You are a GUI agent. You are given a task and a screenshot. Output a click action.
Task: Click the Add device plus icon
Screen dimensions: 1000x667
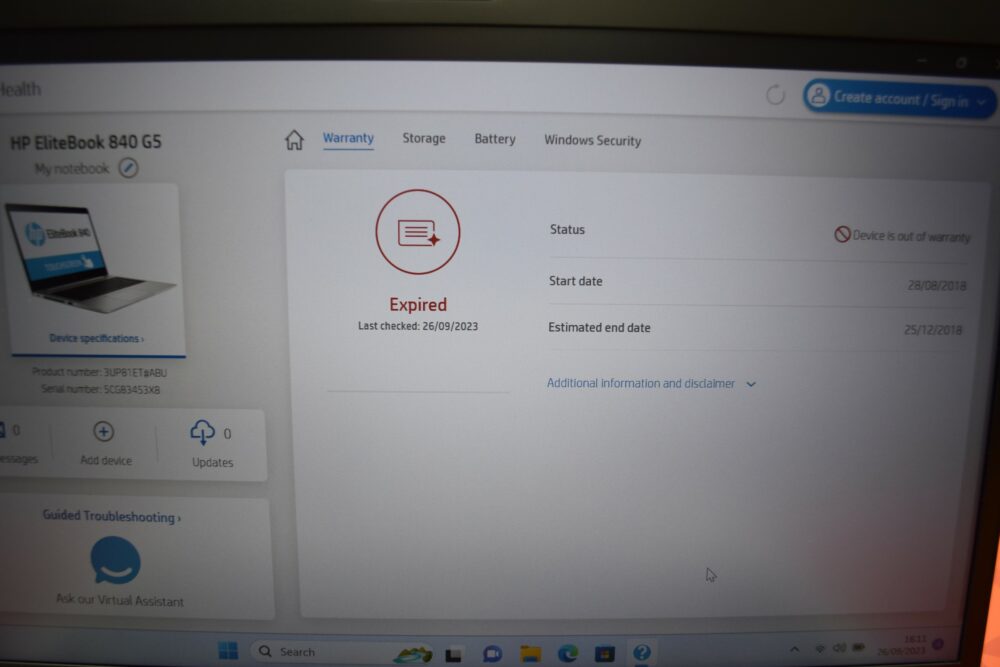point(103,432)
